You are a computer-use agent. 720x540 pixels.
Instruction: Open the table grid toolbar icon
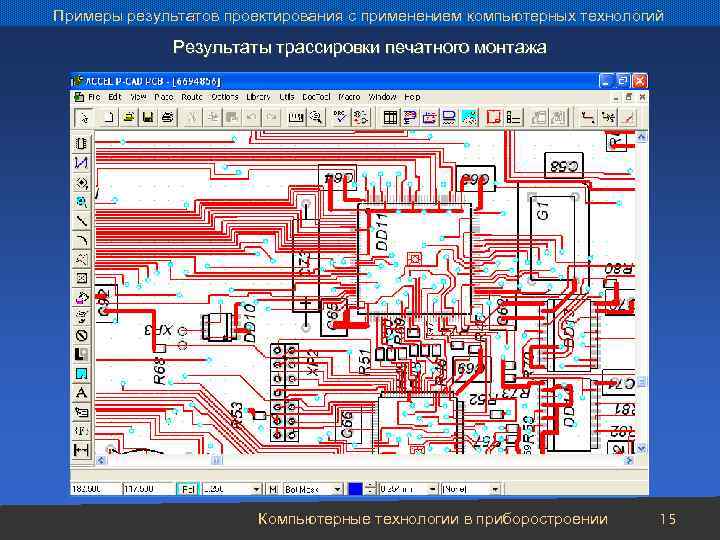pos(390,118)
